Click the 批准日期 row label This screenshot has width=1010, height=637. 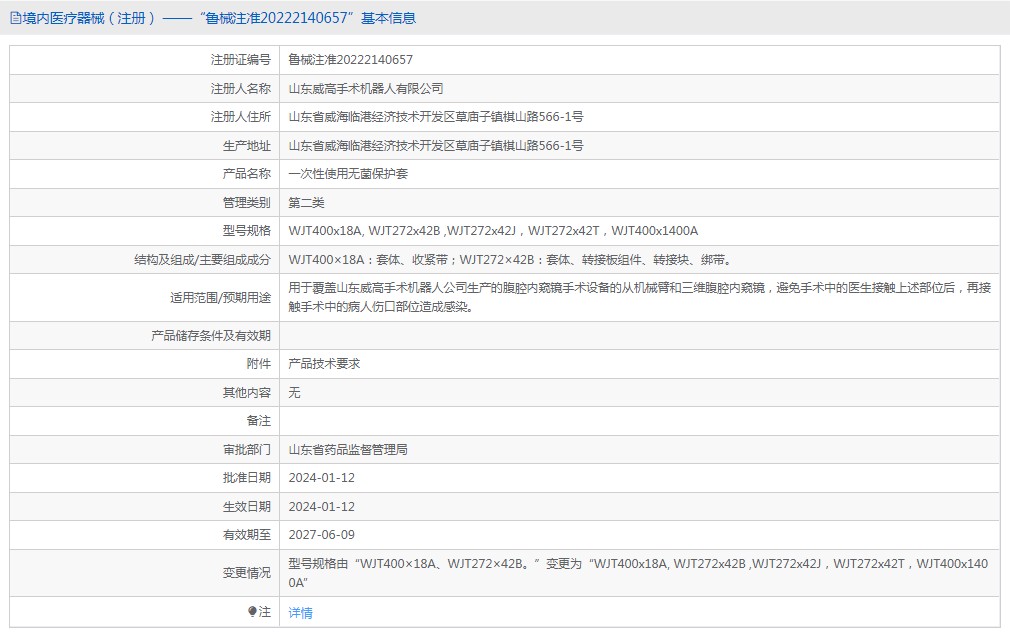tap(247, 478)
